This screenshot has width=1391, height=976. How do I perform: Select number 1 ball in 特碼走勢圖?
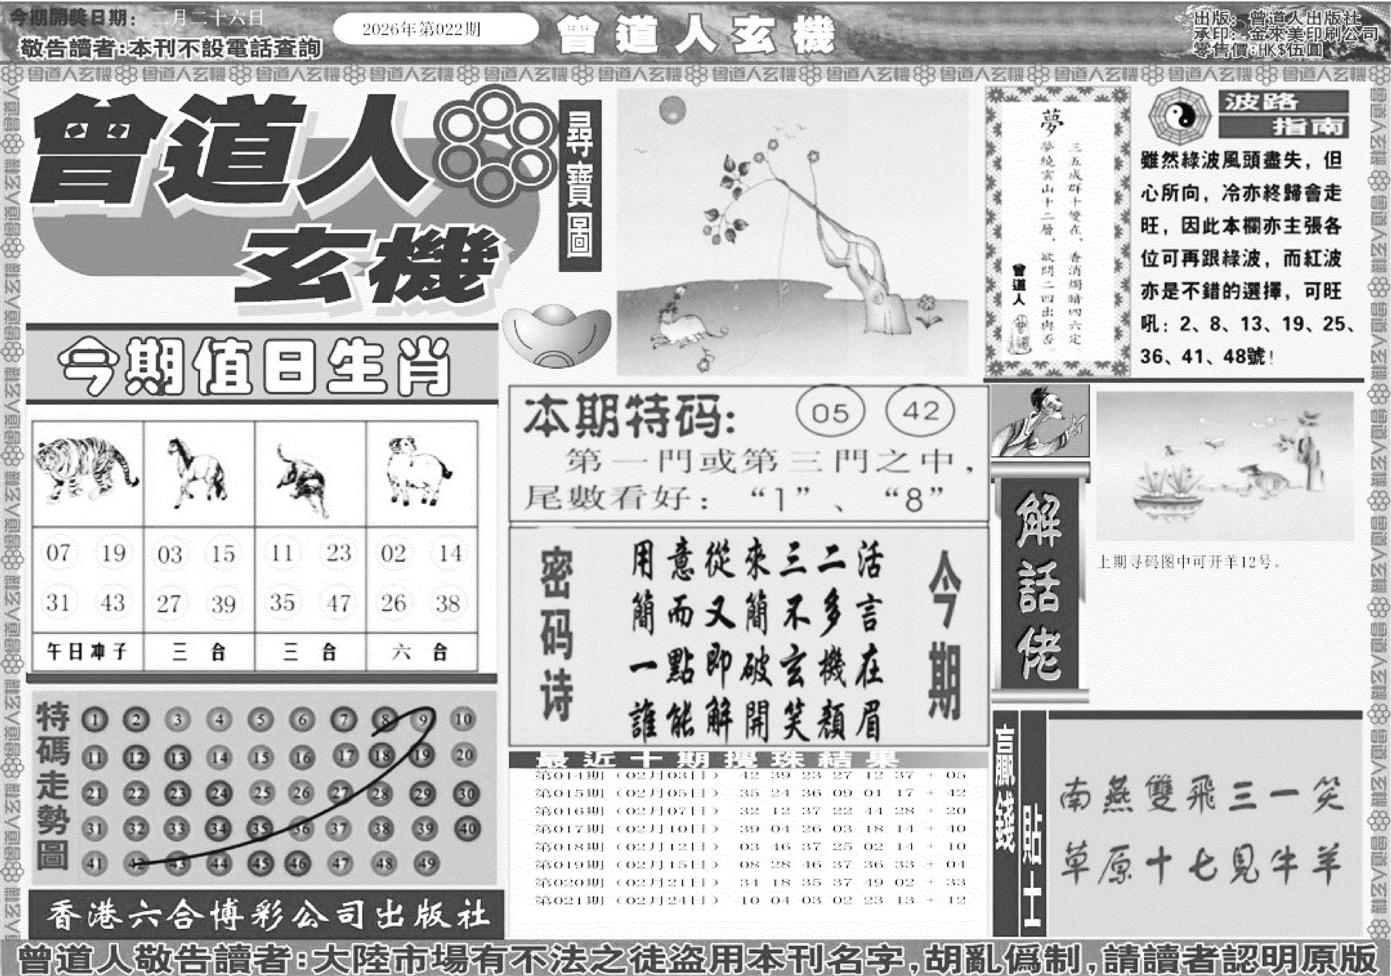click(x=94, y=719)
